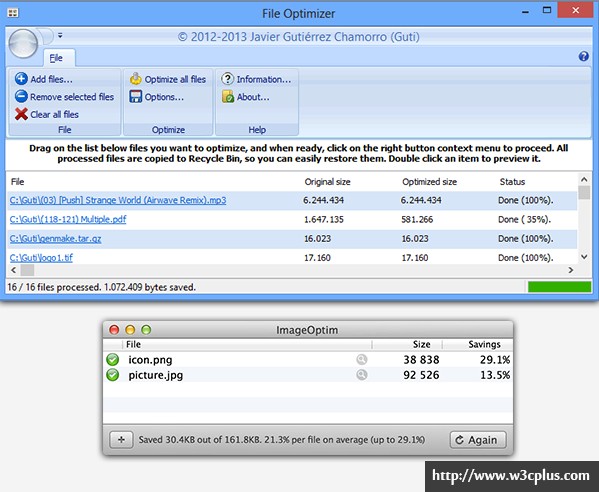The width and height of the screenshot is (599, 492).
Task: Click the green progress bar in status bar
Action: [559, 287]
